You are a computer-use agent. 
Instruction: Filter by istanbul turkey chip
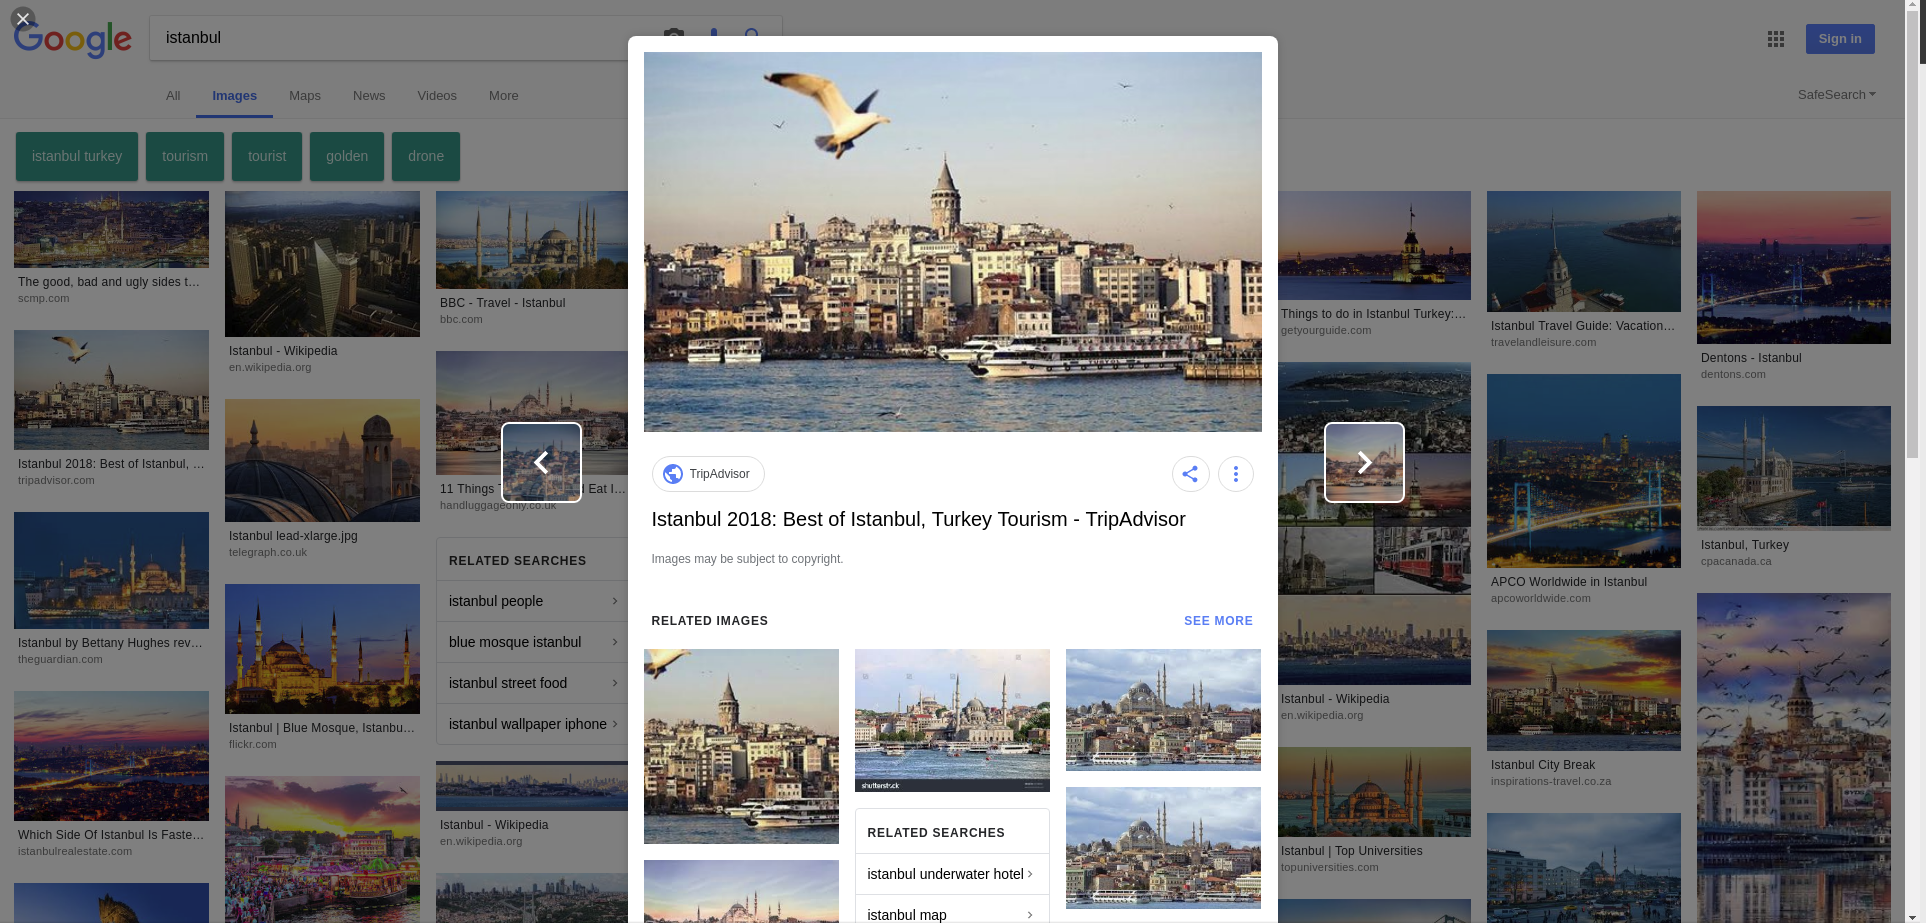coord(77,157)
